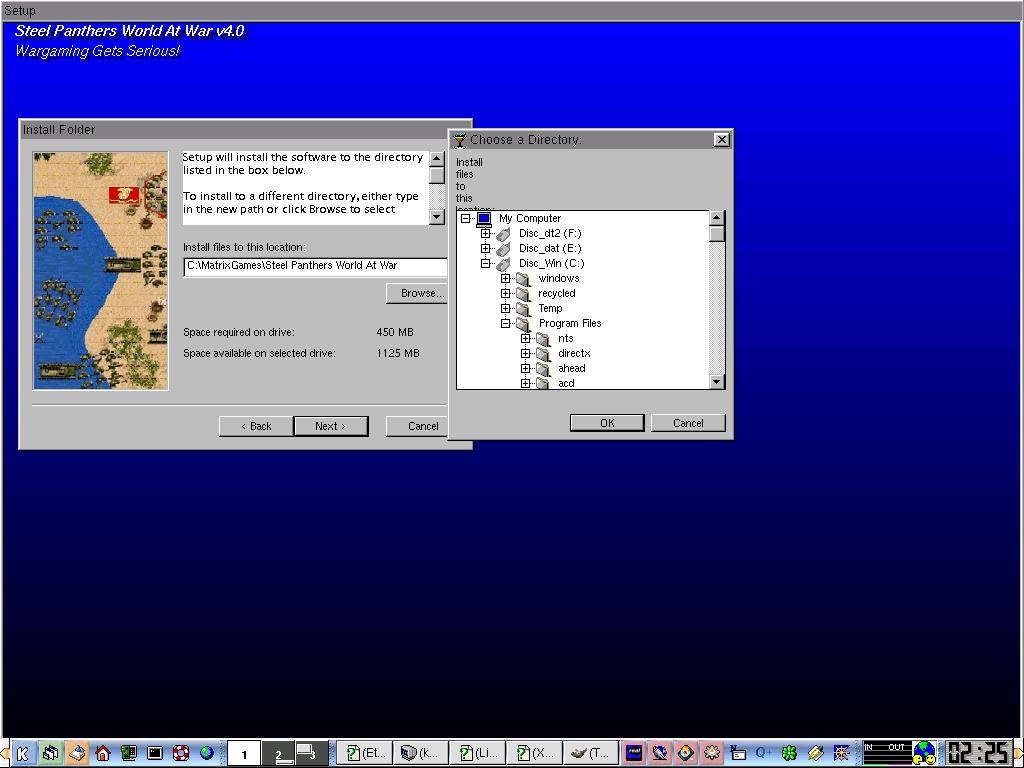Image resolution: width=1024 pixels, height=768 pixels.
Task: Click the setup description scroll down arrow
Action: pyautogui.click(x=437, y=217)
